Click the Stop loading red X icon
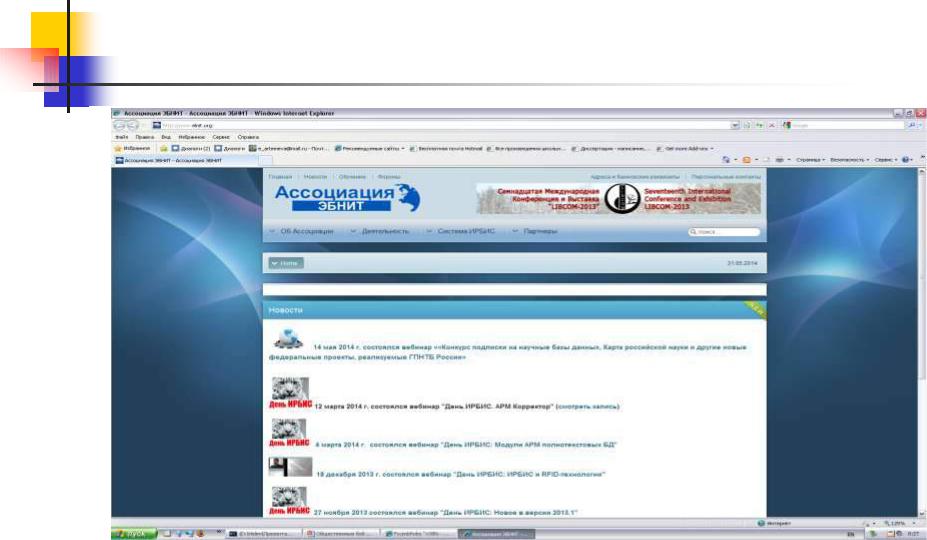 (772, 125)
